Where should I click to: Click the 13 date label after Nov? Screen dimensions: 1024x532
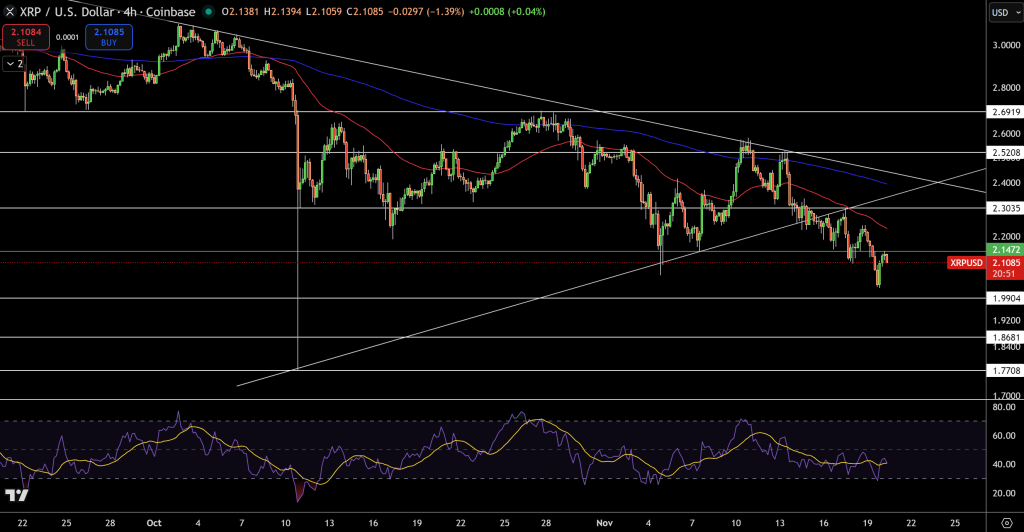(780, 523)
